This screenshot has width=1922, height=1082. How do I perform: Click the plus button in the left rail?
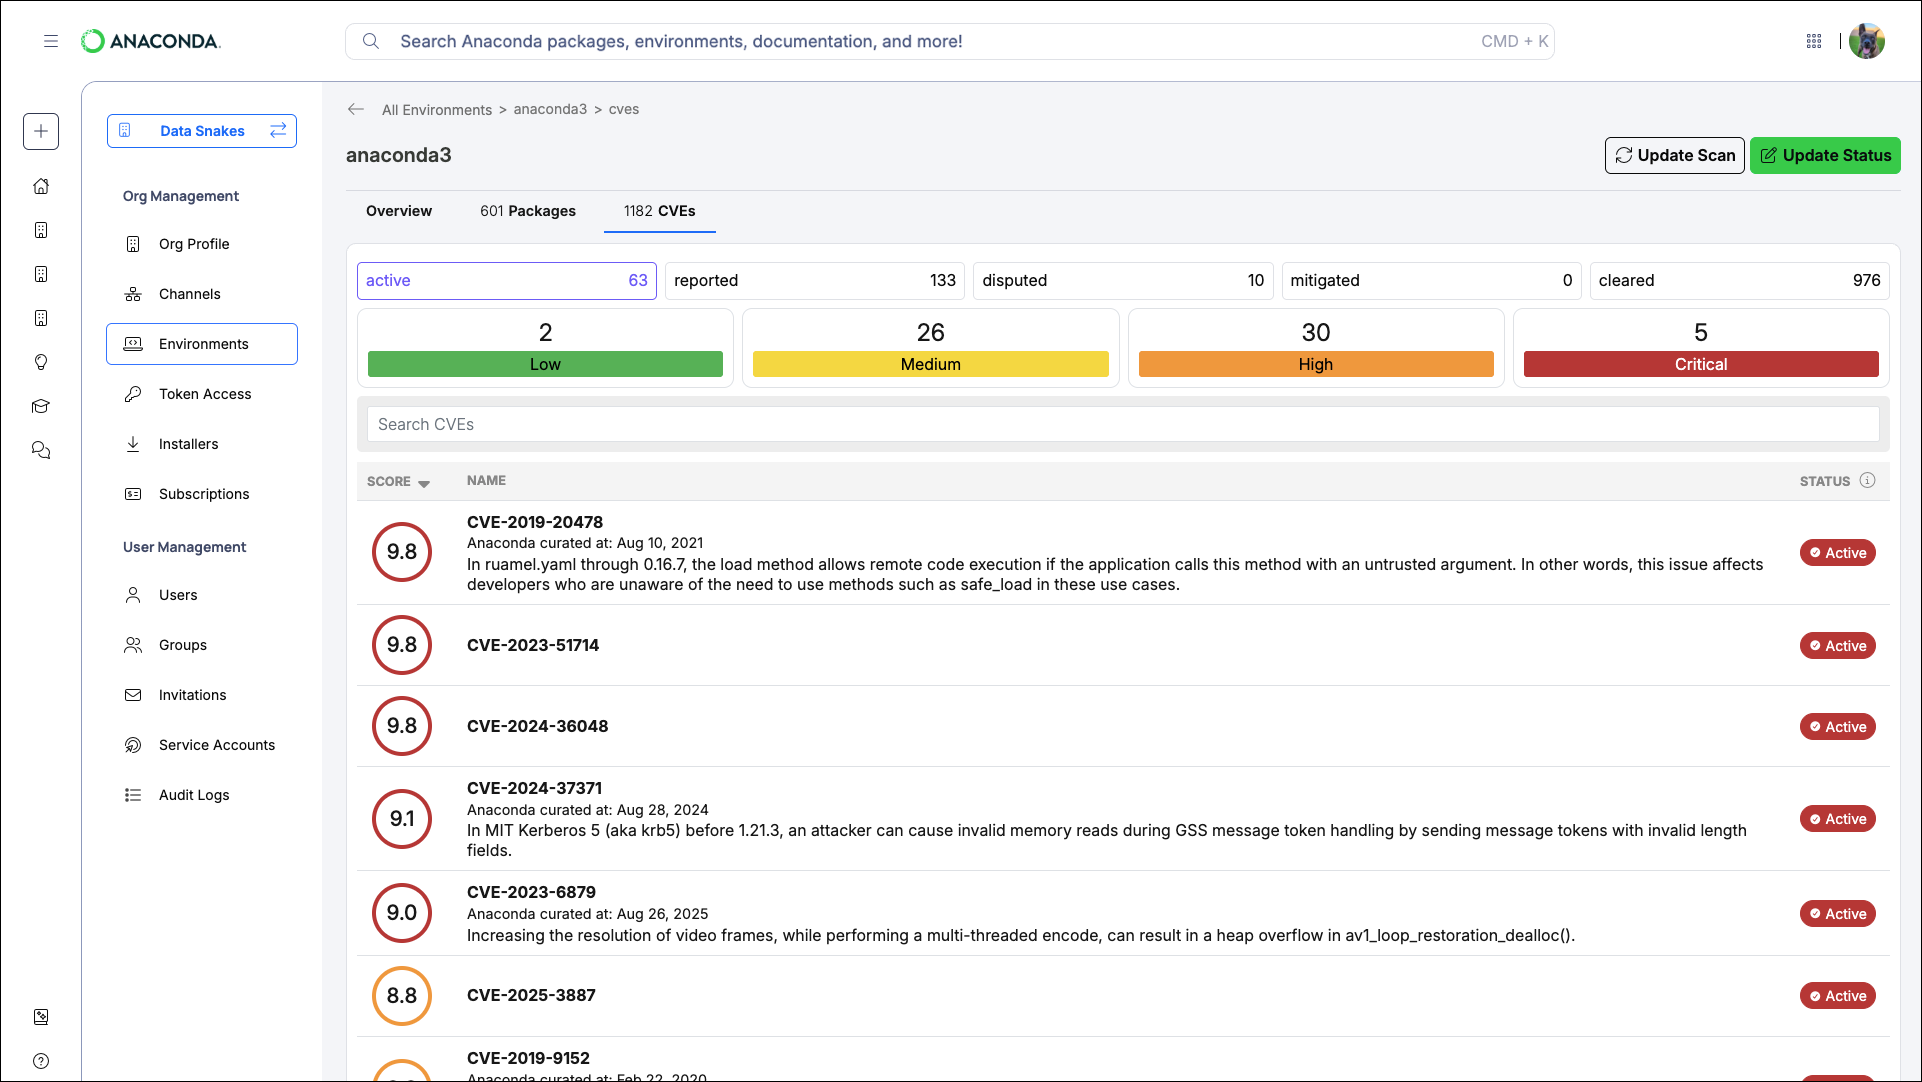pyautogui.click(x=41, y=131)
